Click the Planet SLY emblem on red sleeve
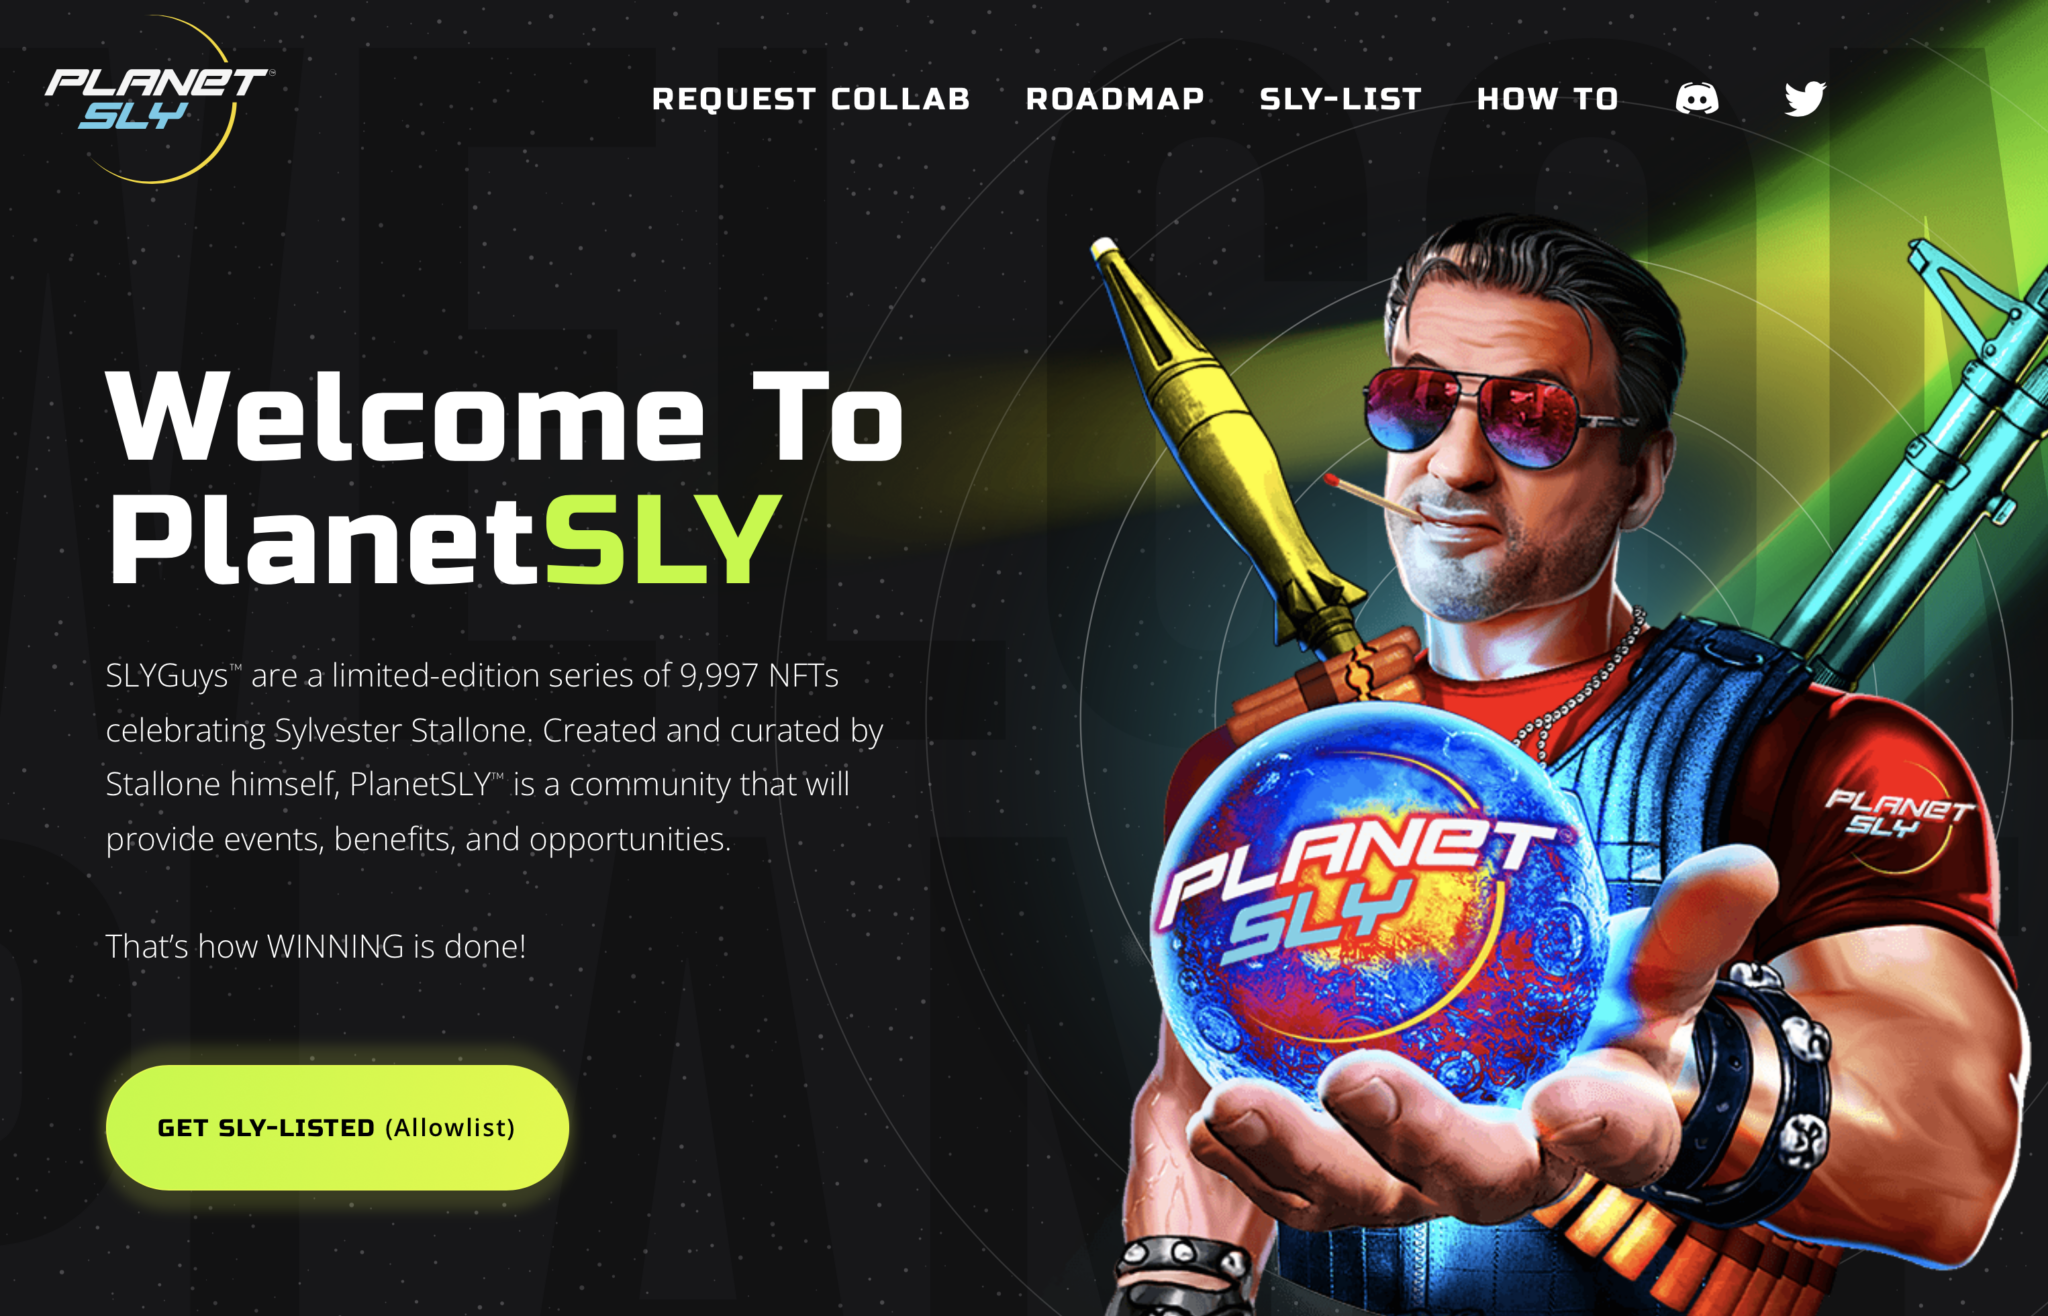2048x1316 pixels. click(1897, 815)
